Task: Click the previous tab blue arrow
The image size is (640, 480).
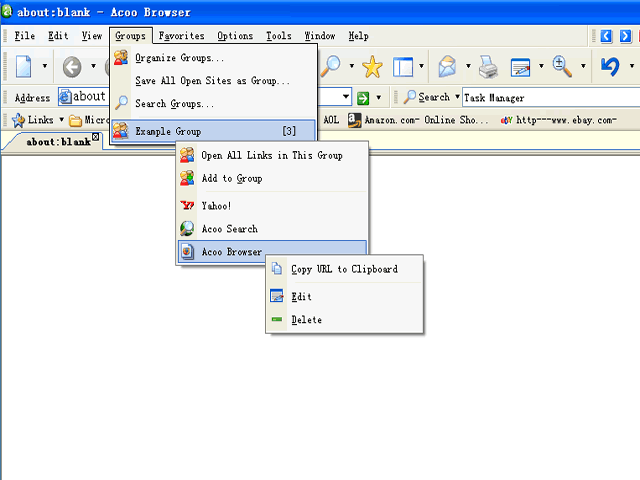Action: (606, 36)
